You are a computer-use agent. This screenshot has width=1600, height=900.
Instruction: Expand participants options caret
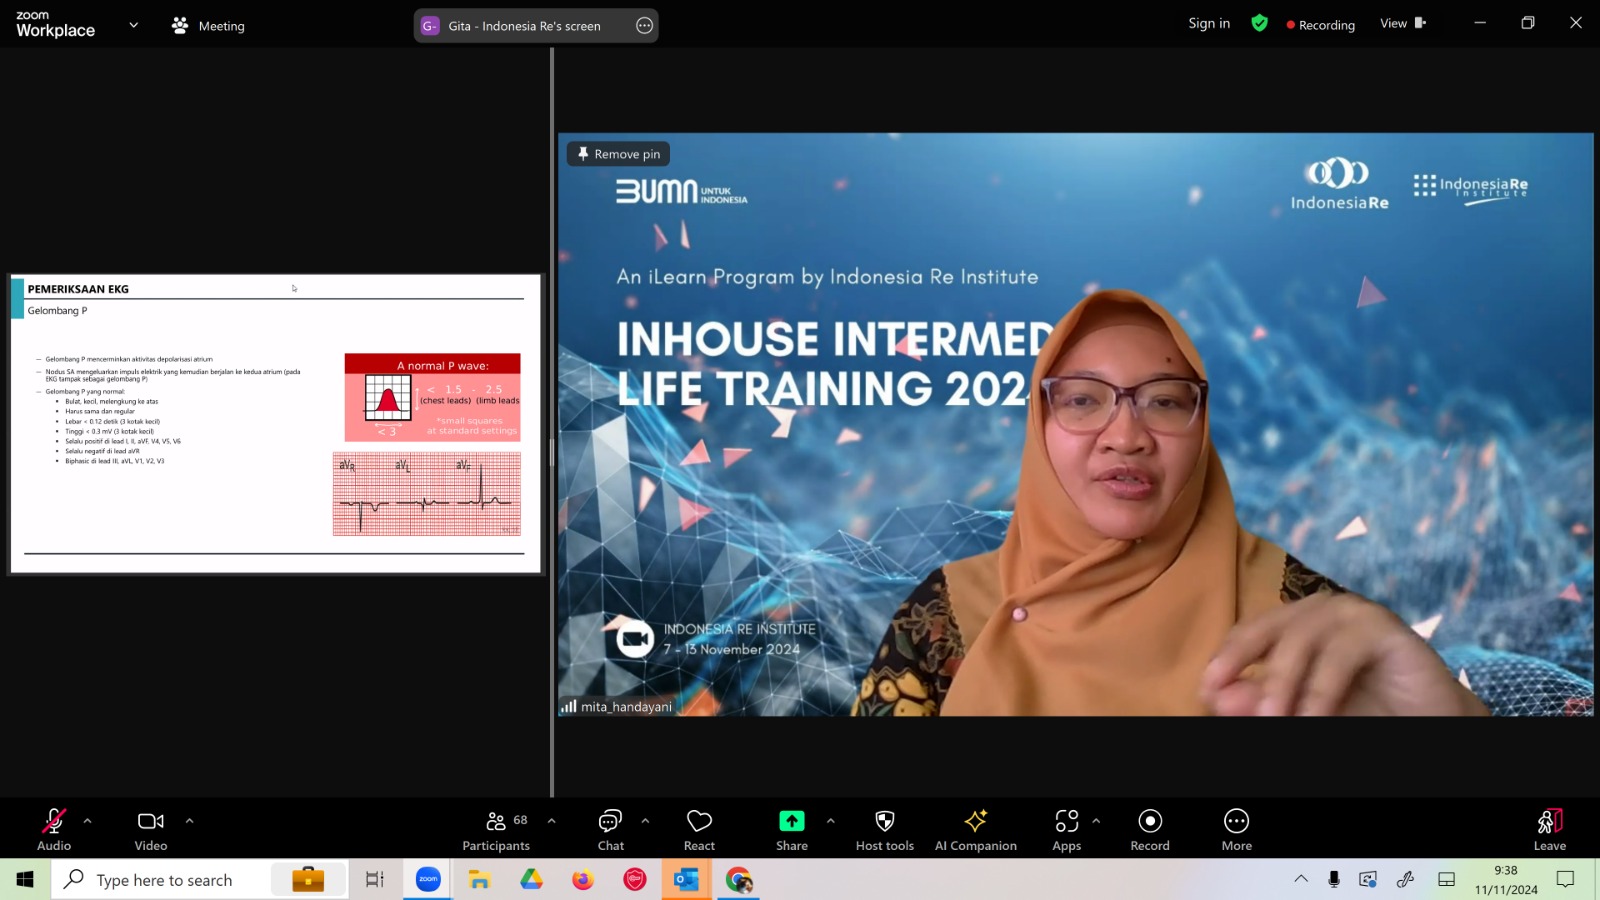tap(551, 821)
